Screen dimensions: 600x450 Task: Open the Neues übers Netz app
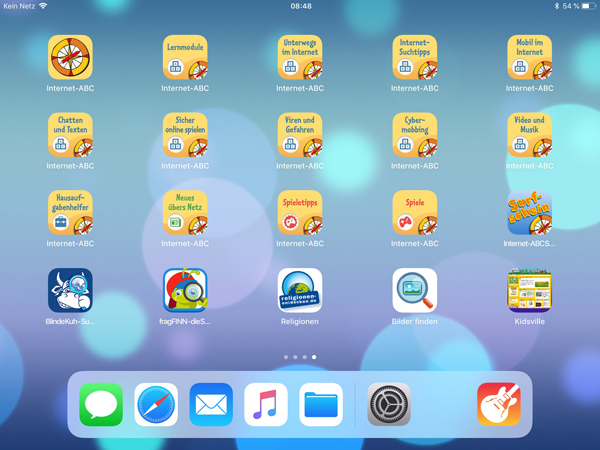185,213
